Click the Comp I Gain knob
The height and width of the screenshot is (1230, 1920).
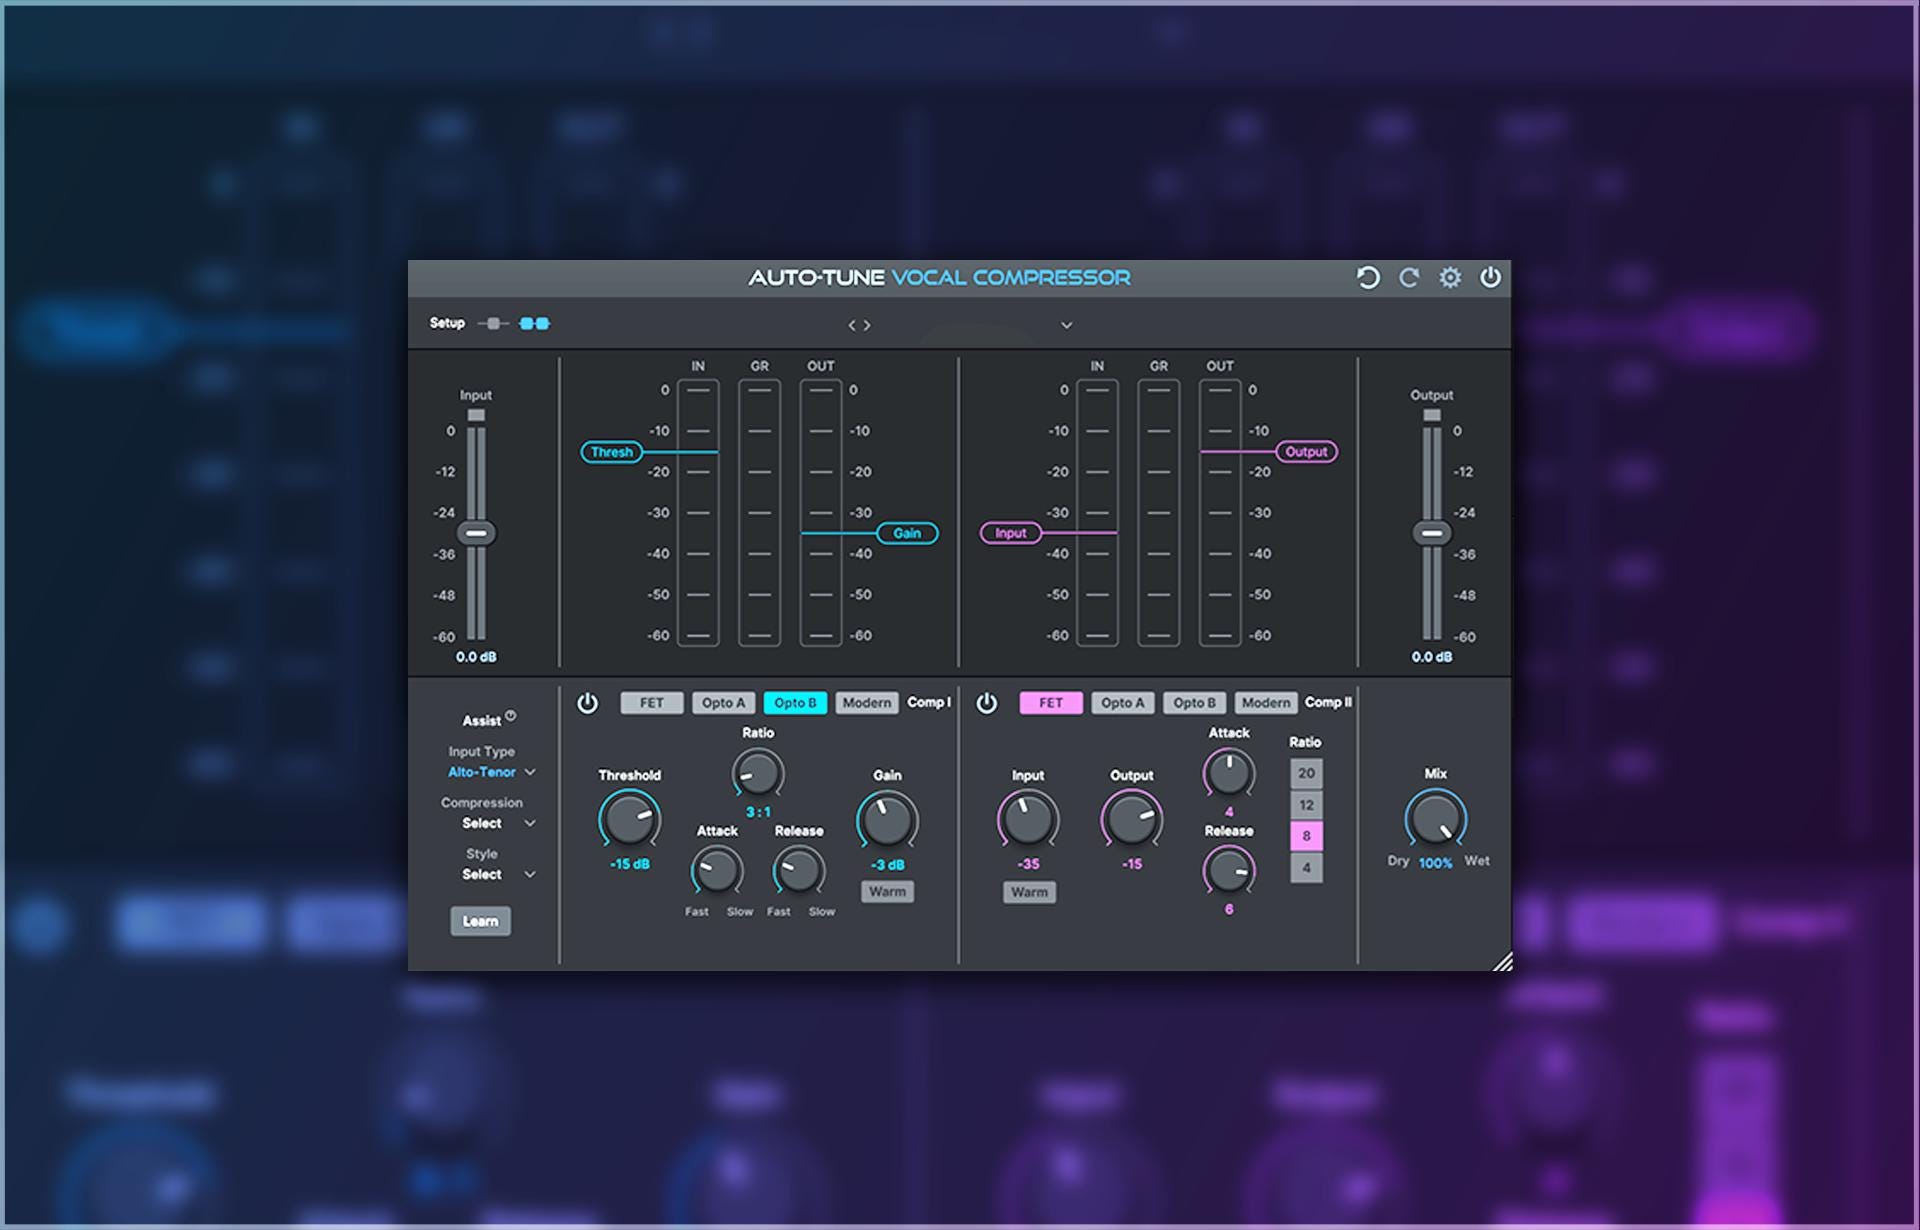(x=887, y=820)
